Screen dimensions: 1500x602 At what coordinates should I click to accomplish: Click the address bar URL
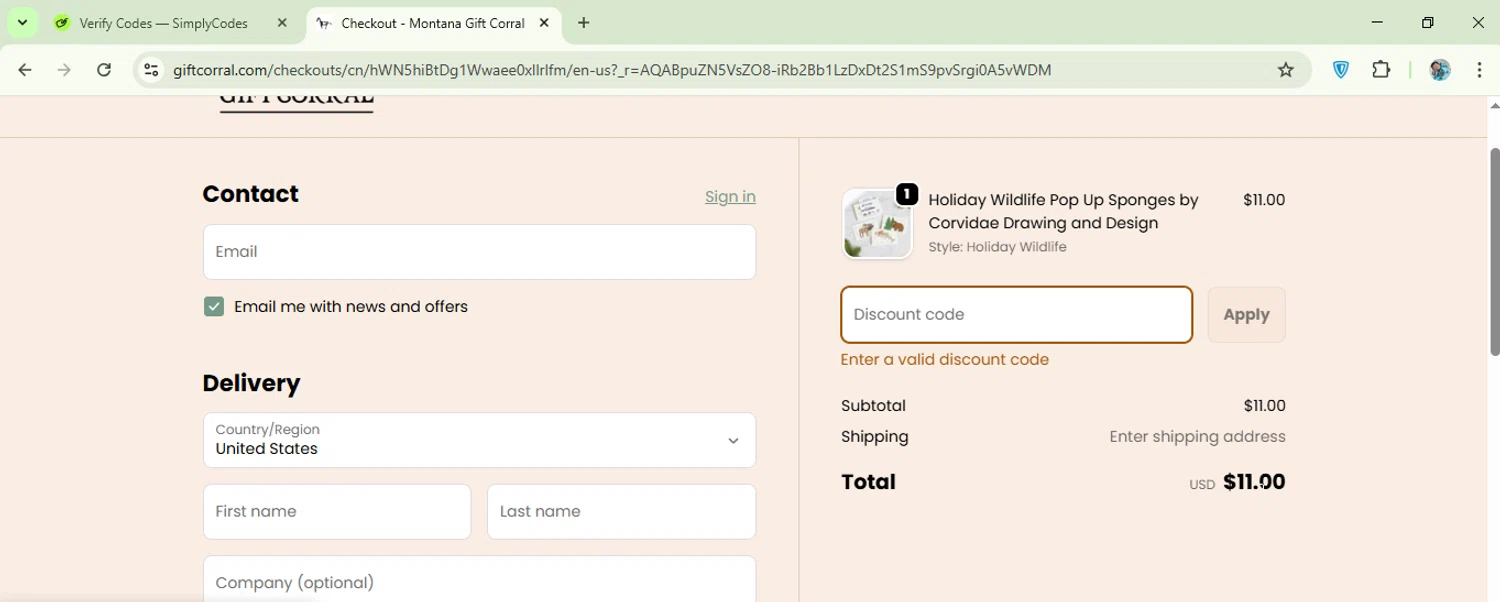tap(612, 70)
